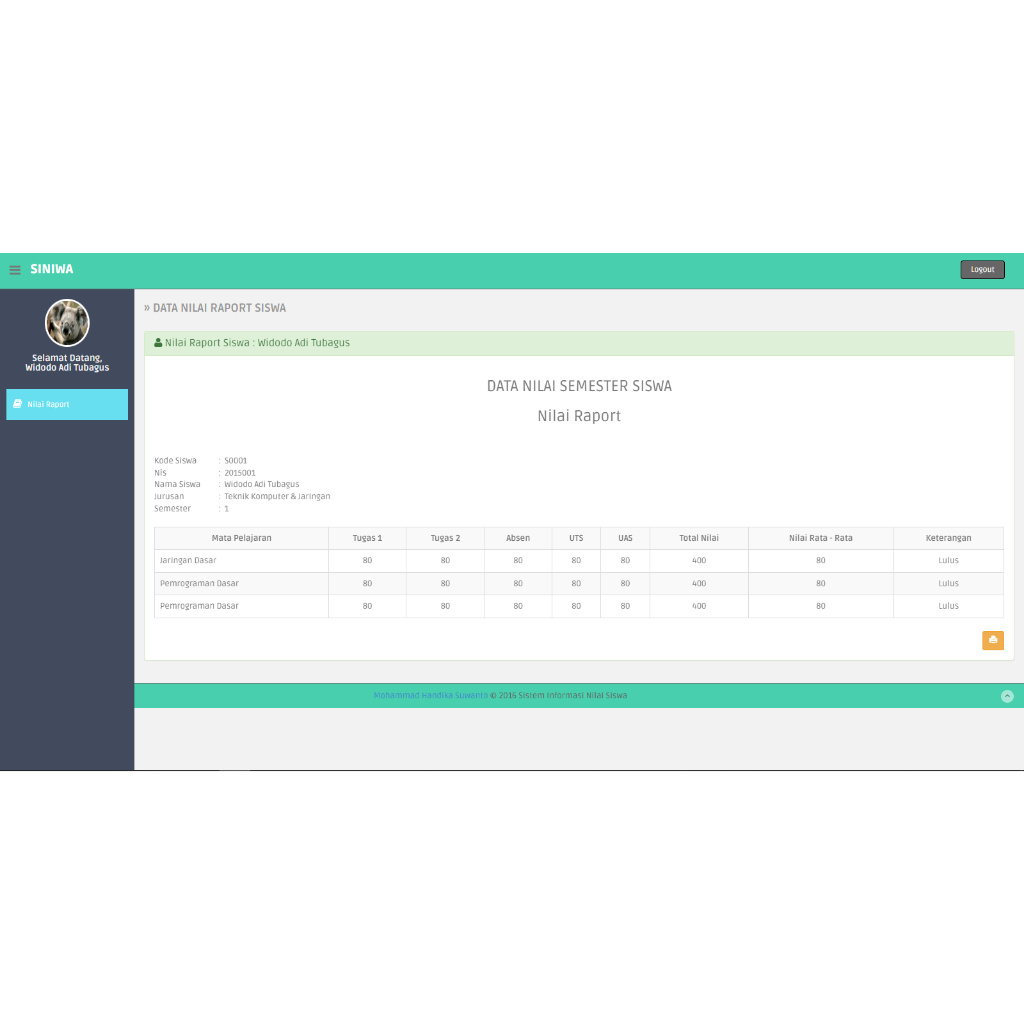Click the Nilai Rata - Rata header cell
The width and height of the screenshot is (1024, 1024).
click(x=820, y=537)
